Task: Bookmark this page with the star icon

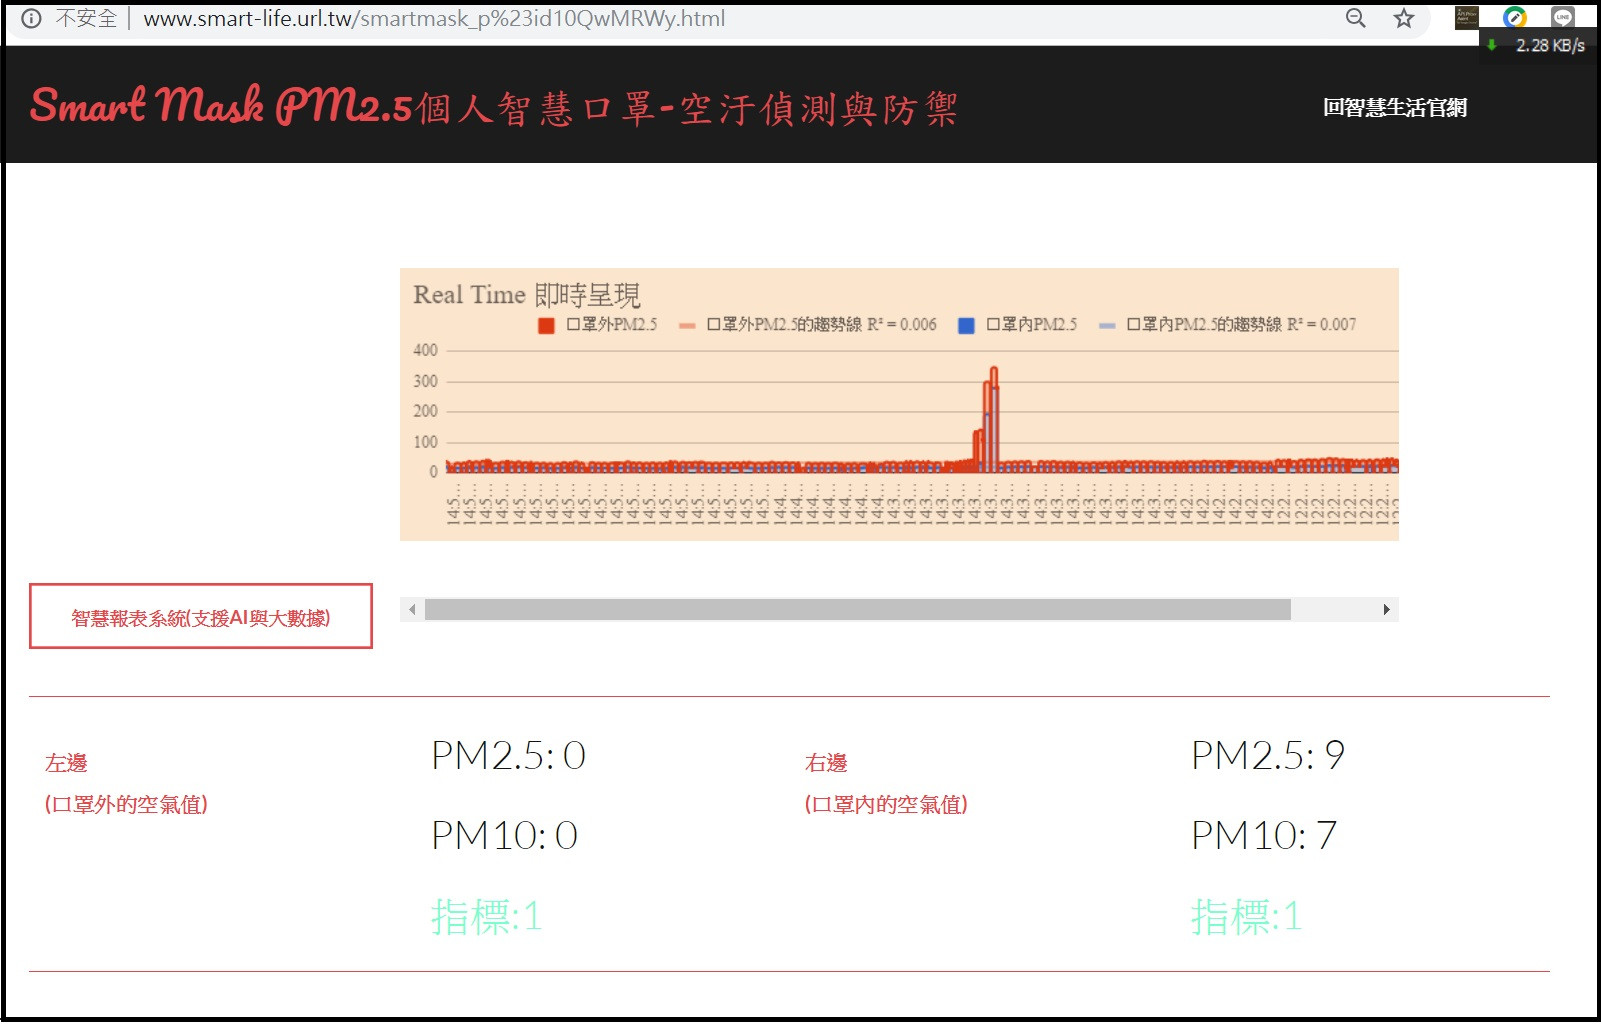Action: [1404, 18]
